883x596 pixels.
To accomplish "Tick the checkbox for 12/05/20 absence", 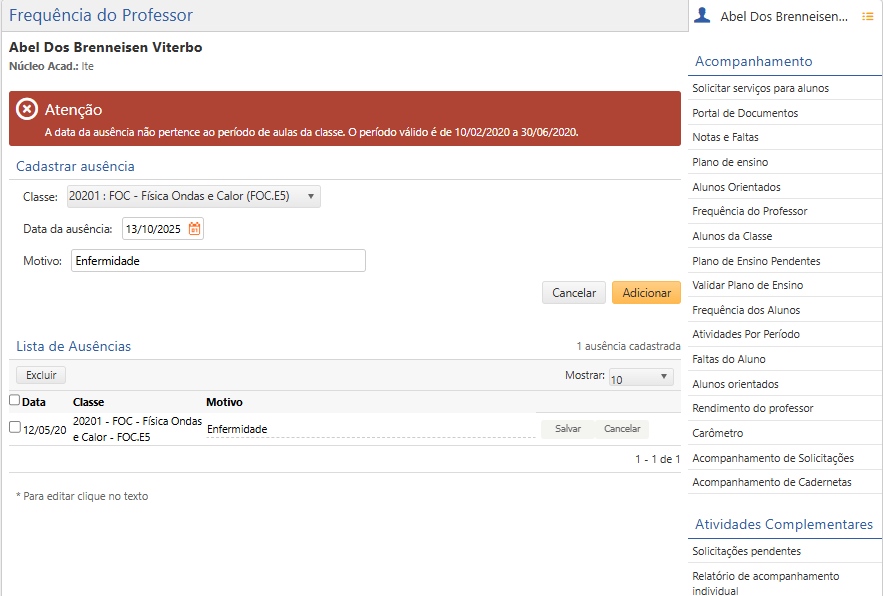I will click(x=14, y=427).
